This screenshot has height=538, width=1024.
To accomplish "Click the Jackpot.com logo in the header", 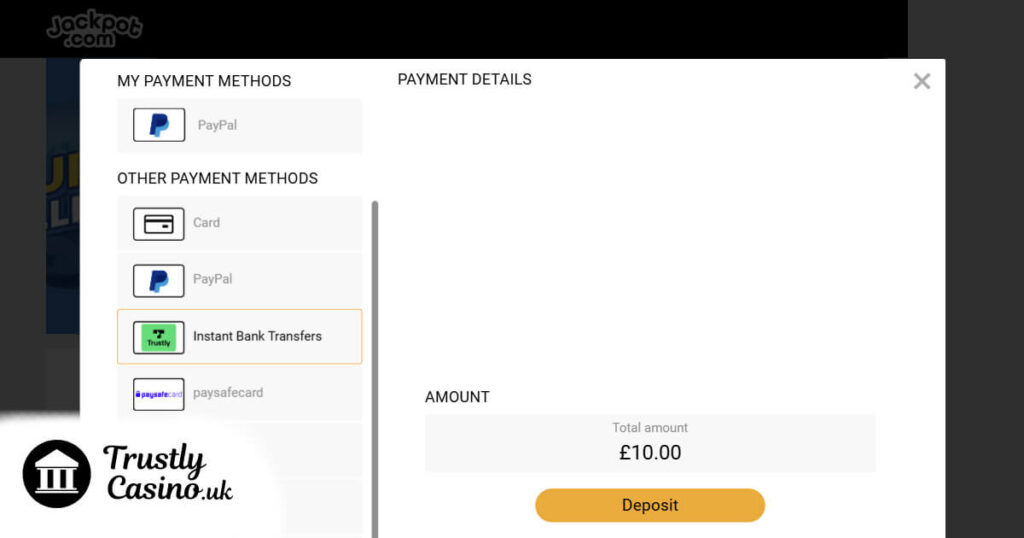I will 95,29.
